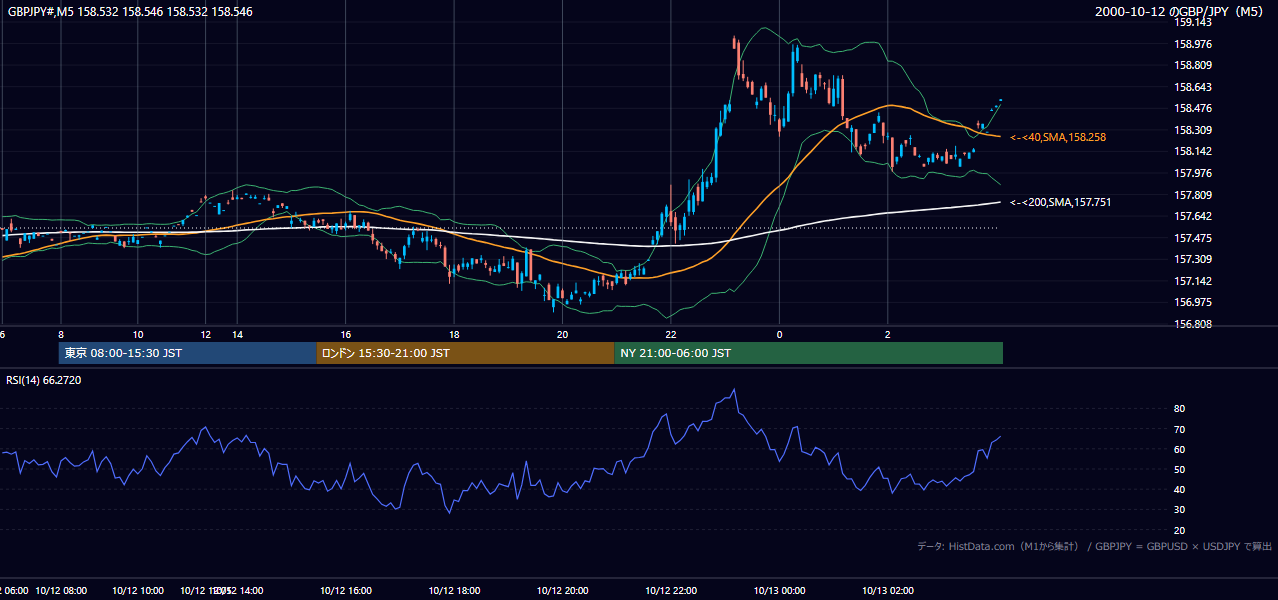1278x600 pixels.
Task: Click hour label 8 on price chart time axis
Action: (61, 335)
